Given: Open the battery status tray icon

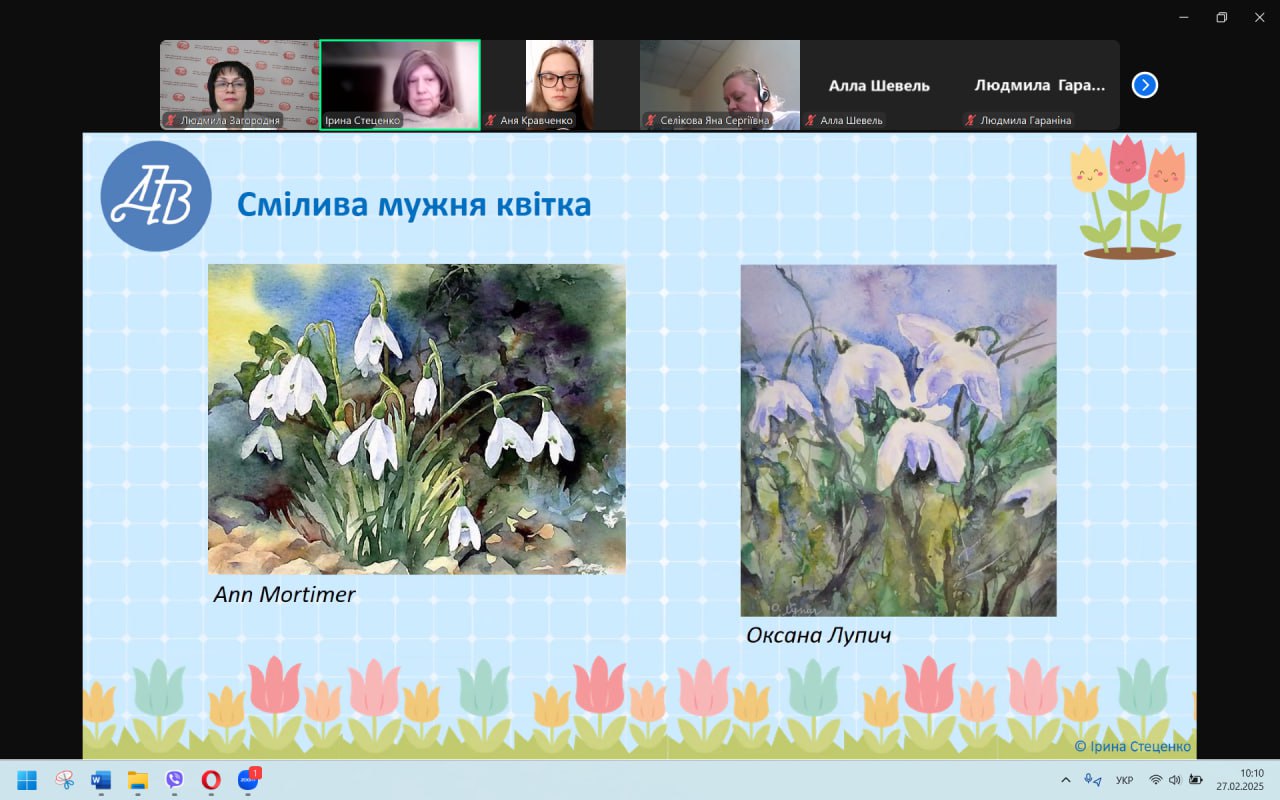Looking at the screenshot, I should (1195, 780).
